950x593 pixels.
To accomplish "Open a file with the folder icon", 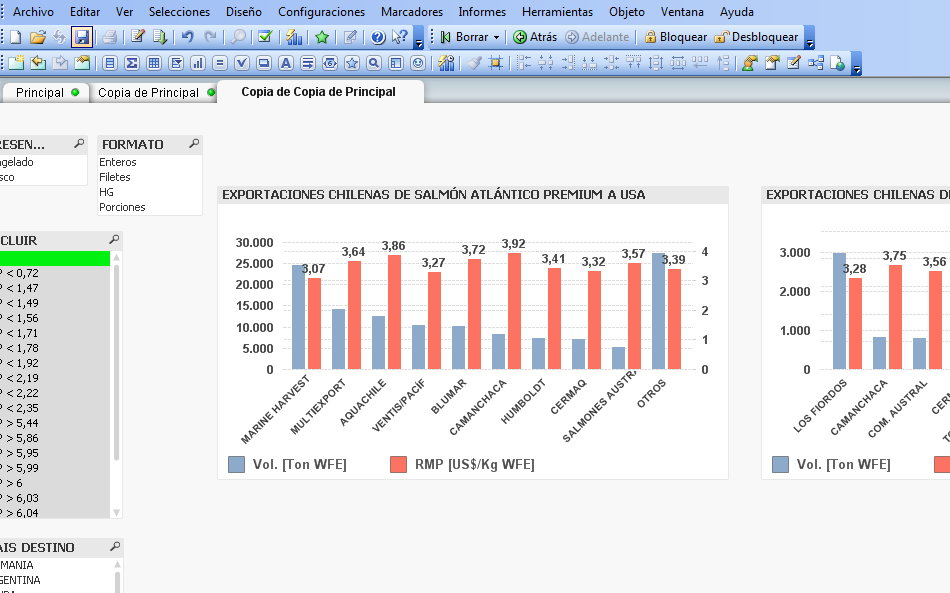I will pos(38,37).
